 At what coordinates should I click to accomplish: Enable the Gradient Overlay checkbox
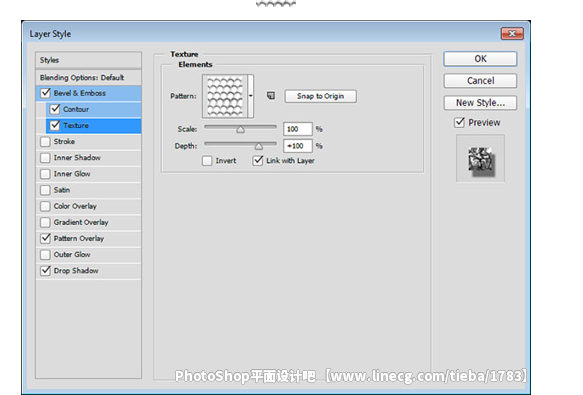45,222
